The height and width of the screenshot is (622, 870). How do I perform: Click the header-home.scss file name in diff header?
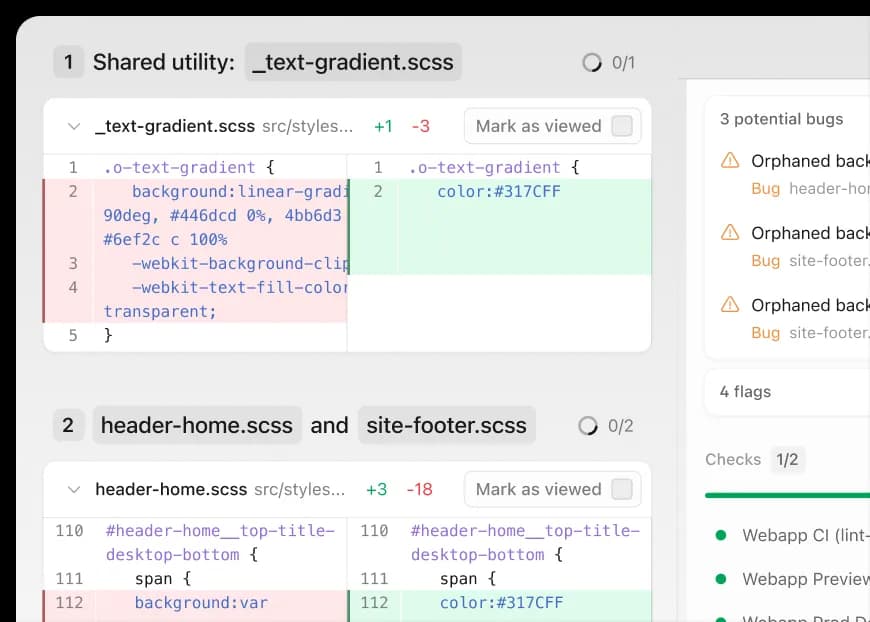click(171, 489)
